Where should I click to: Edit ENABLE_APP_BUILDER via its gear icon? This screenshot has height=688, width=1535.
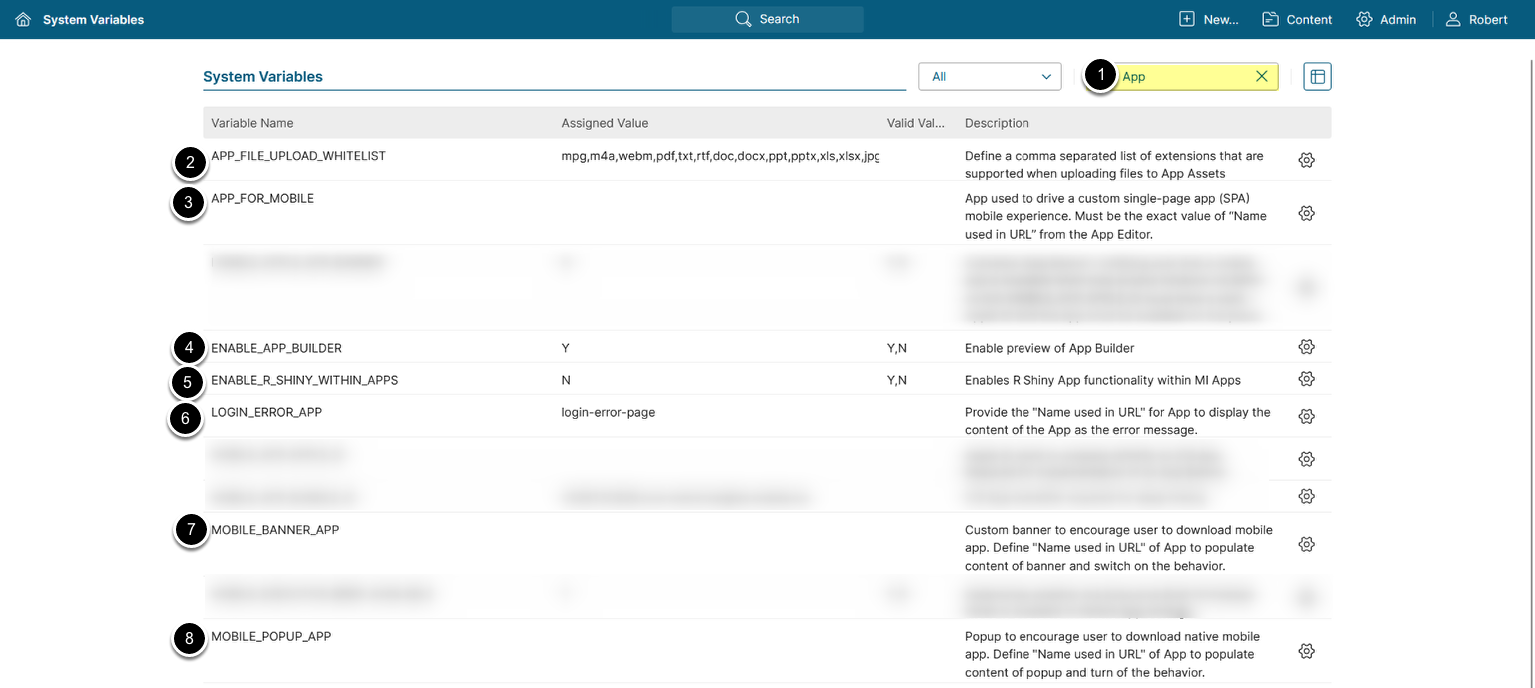coord(1306,347)
